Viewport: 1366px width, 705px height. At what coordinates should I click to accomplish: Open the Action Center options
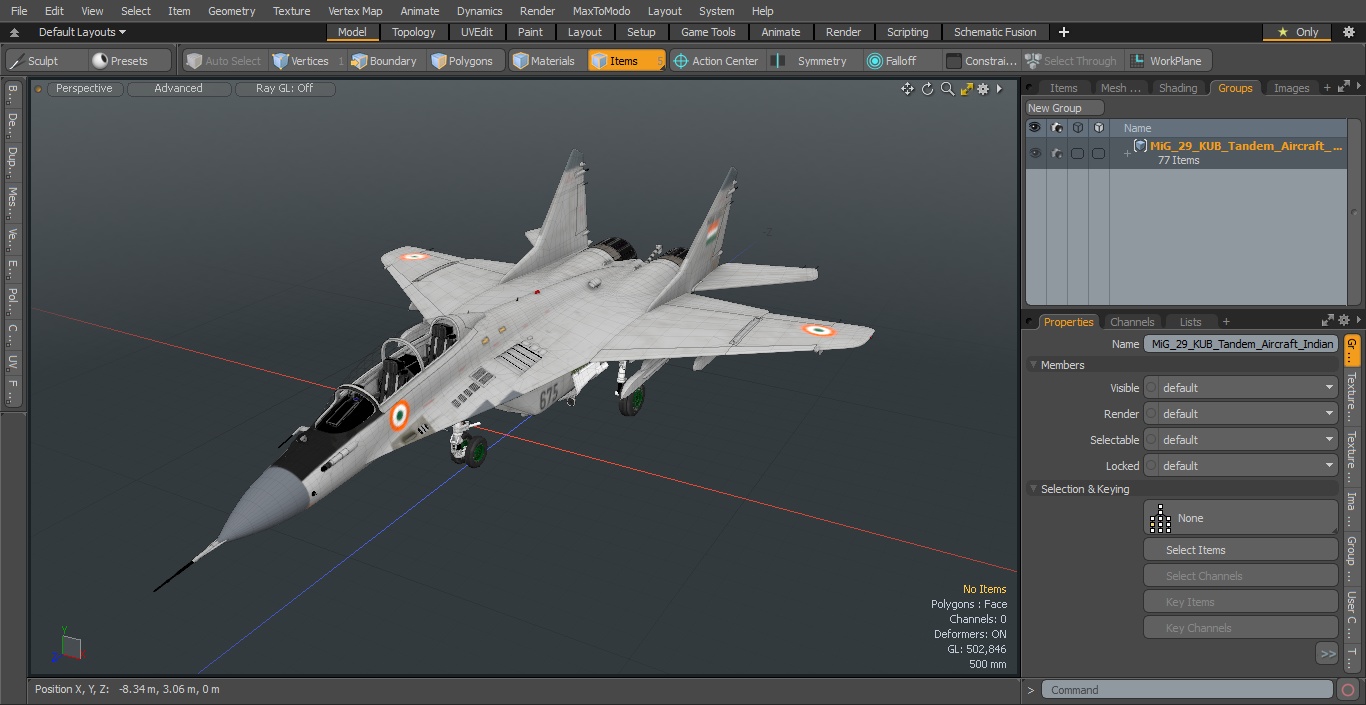(716, 61)
